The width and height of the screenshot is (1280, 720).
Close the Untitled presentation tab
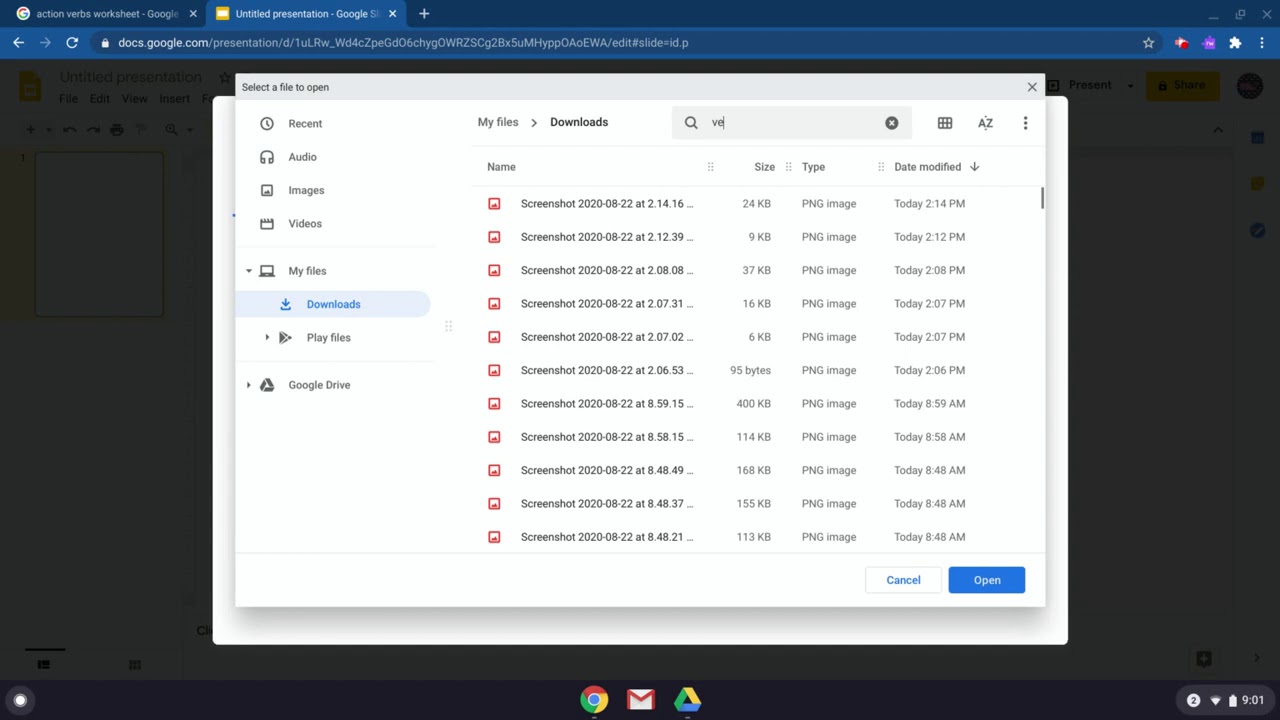392,14
